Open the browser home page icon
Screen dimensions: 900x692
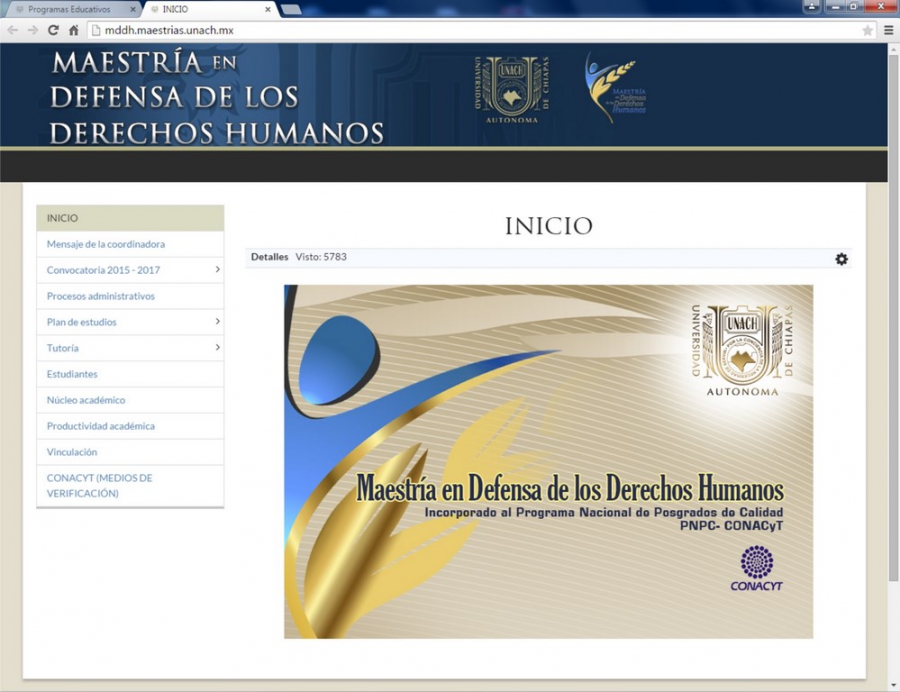(73, 30)
